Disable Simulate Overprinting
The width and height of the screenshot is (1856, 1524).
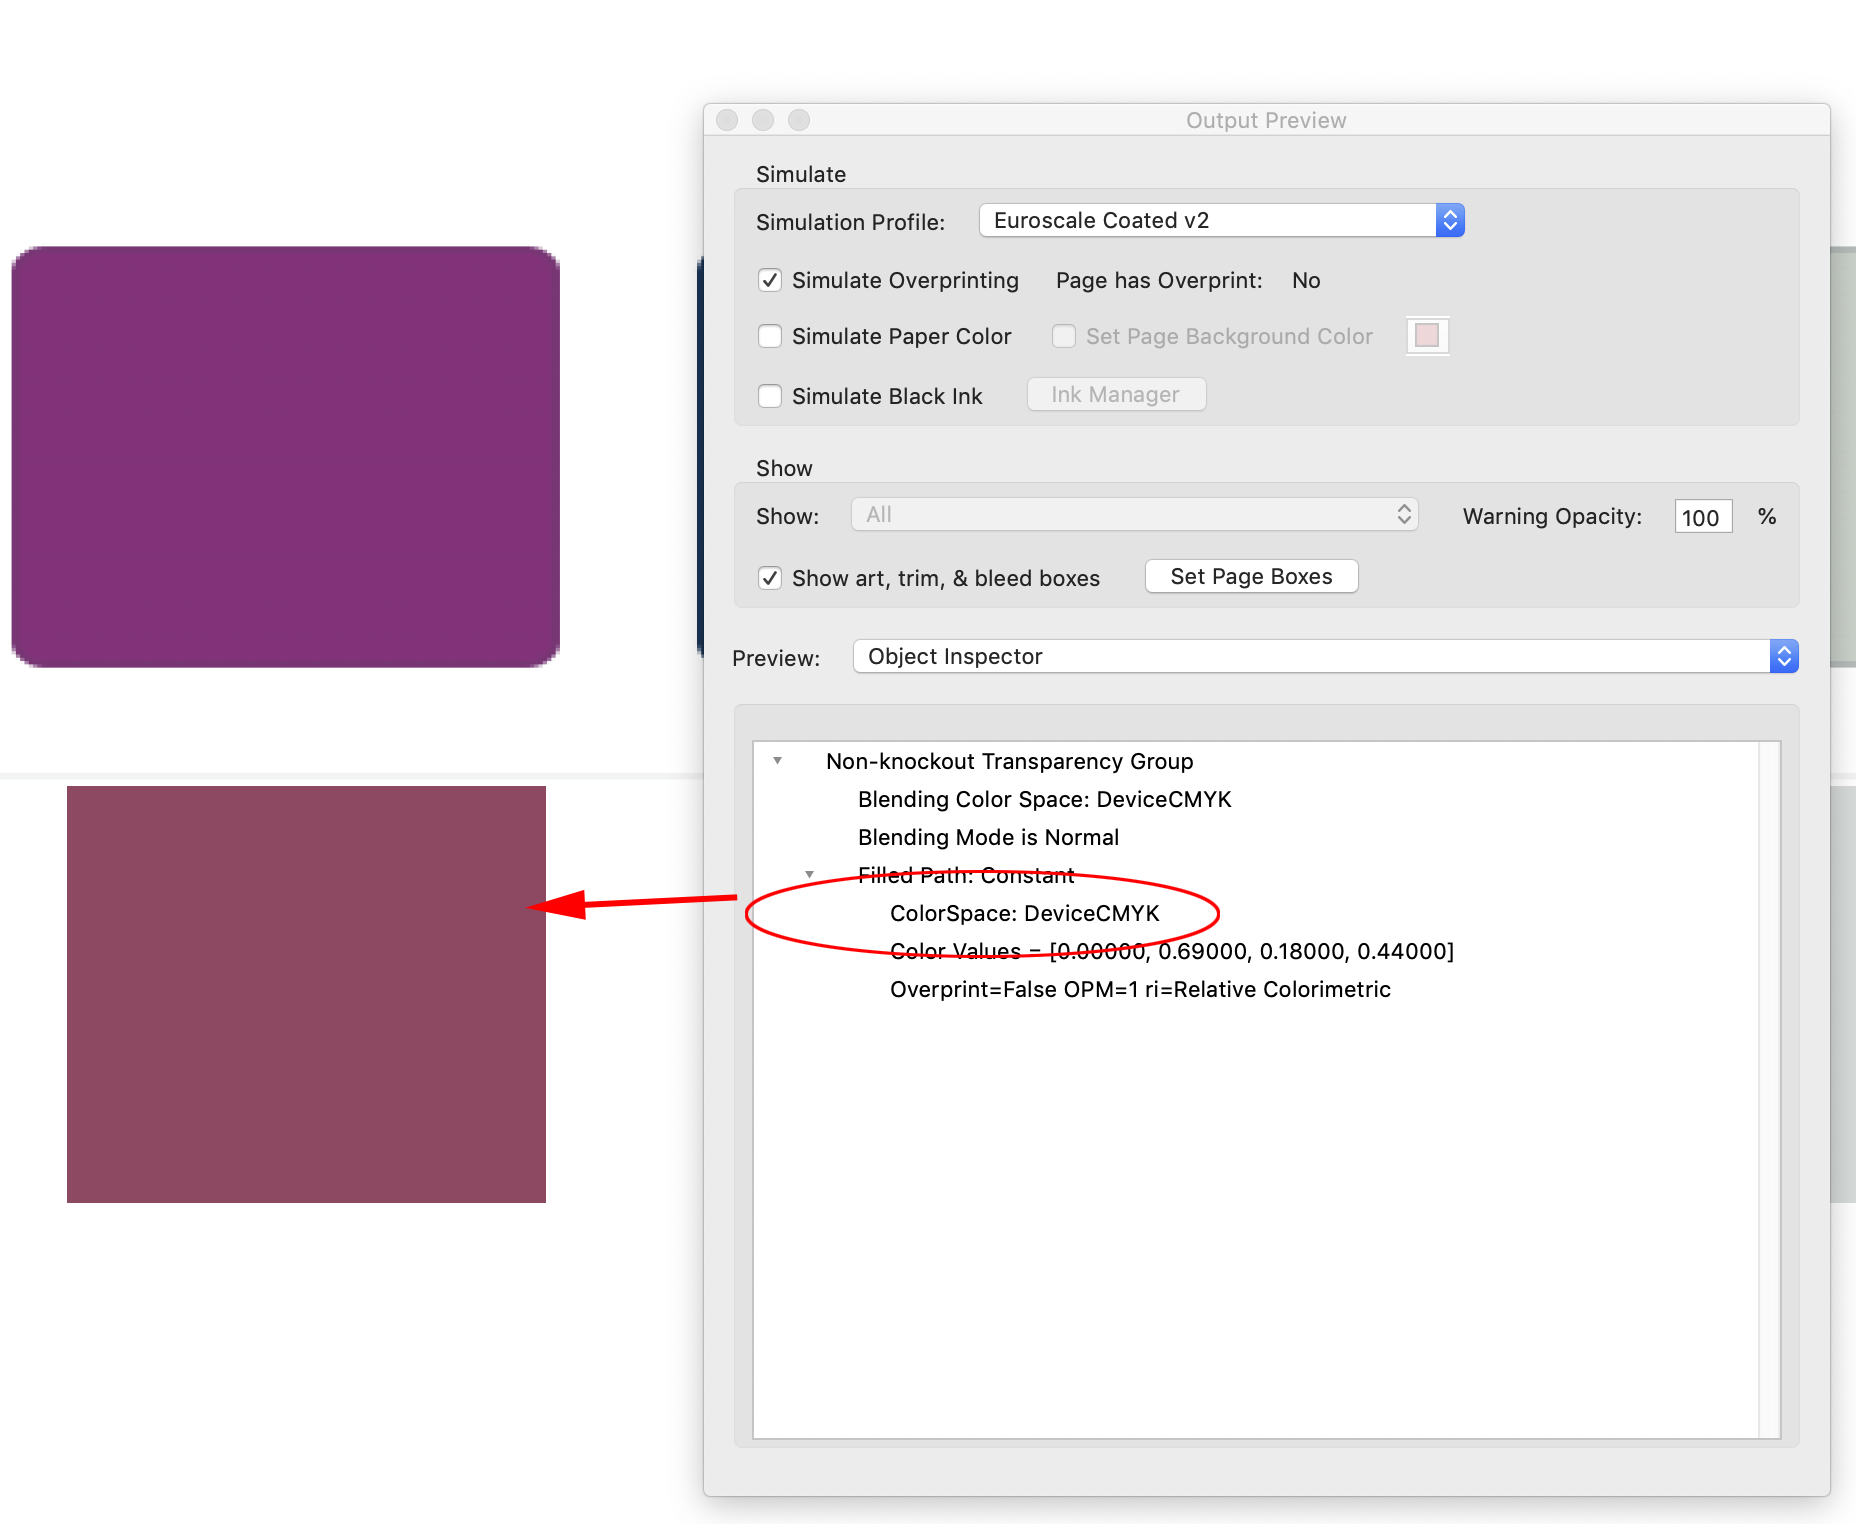pos(770,281)
